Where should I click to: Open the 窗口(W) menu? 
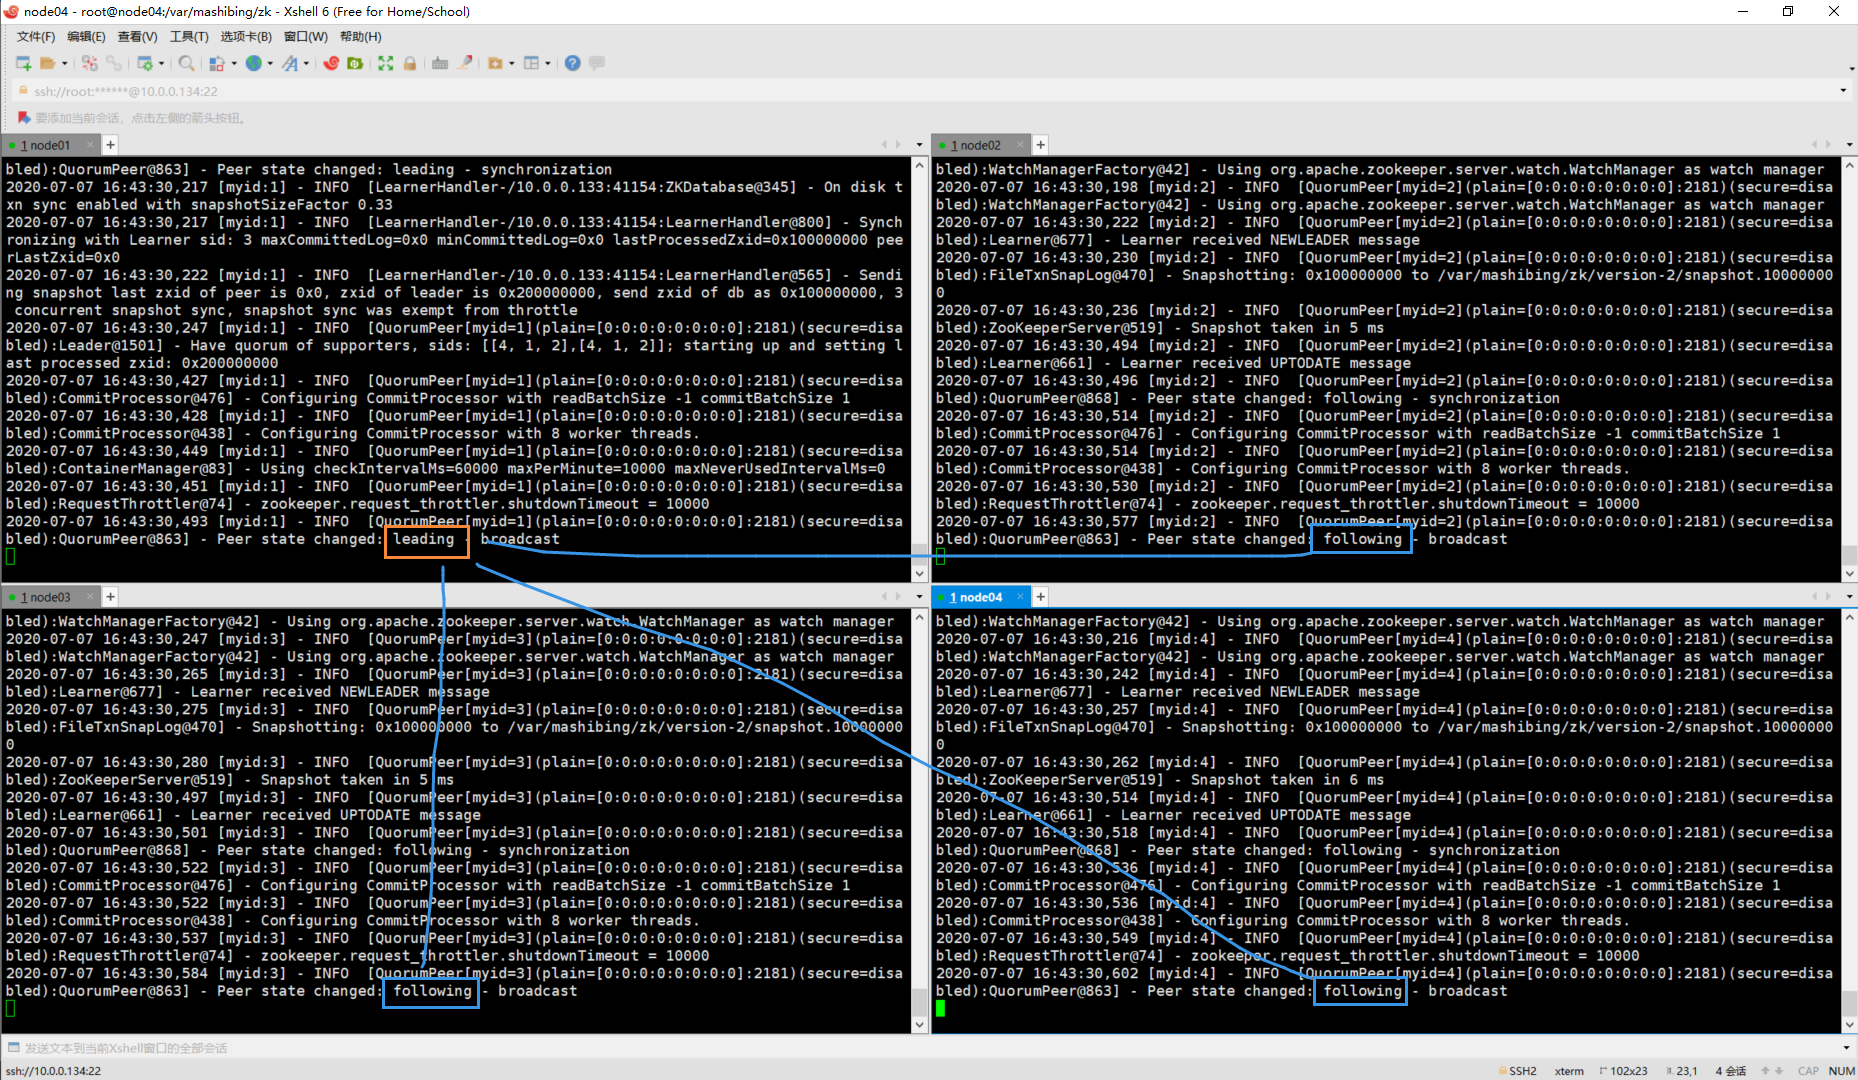click(305, 37)
